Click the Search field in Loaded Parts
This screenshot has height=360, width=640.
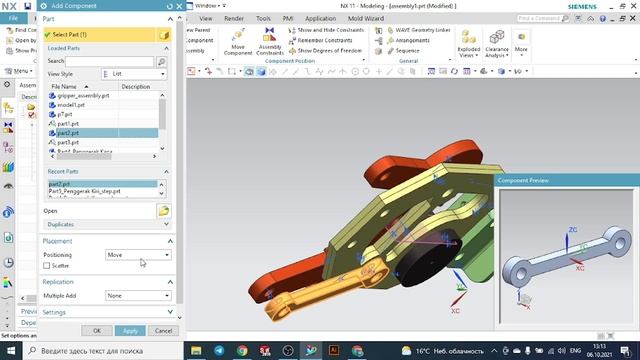click(109, 62)
